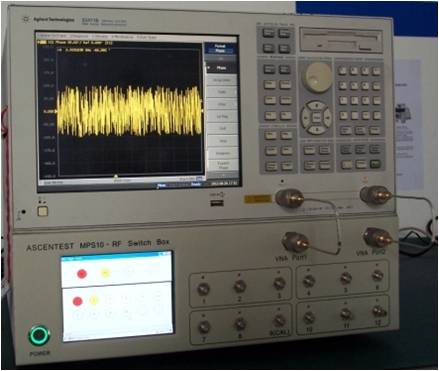439x371 pixels.
Task: Click the 9(CAL) connector port
Action: point(279,321)
